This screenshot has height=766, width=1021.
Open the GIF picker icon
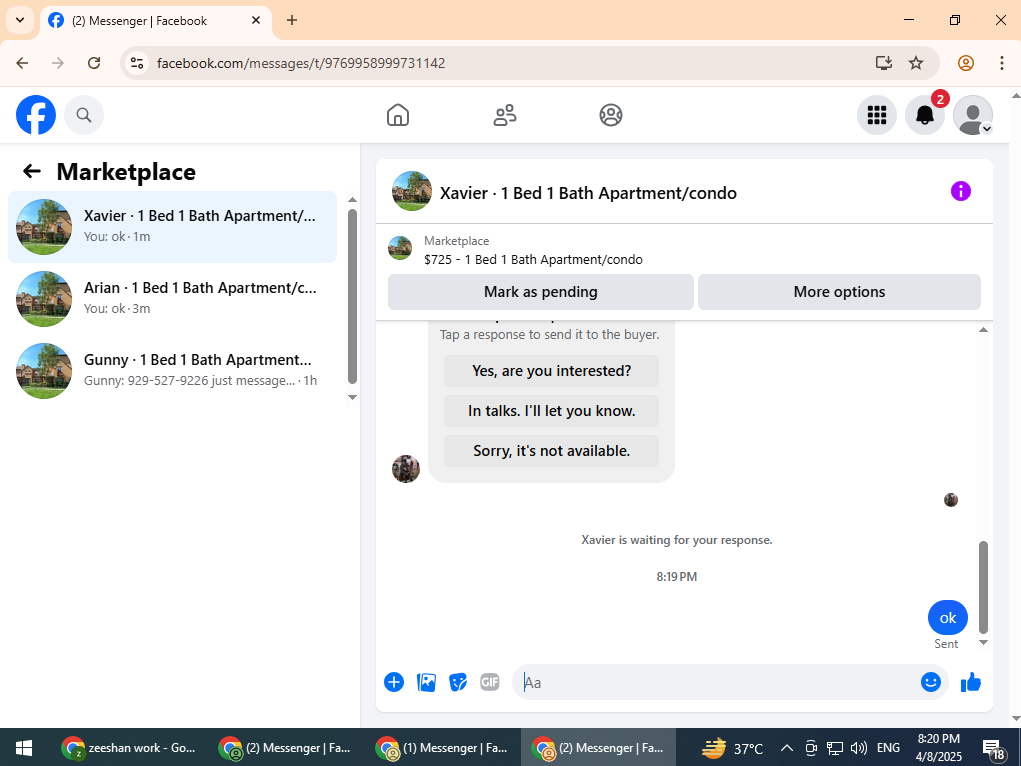[x=490, y=682]
